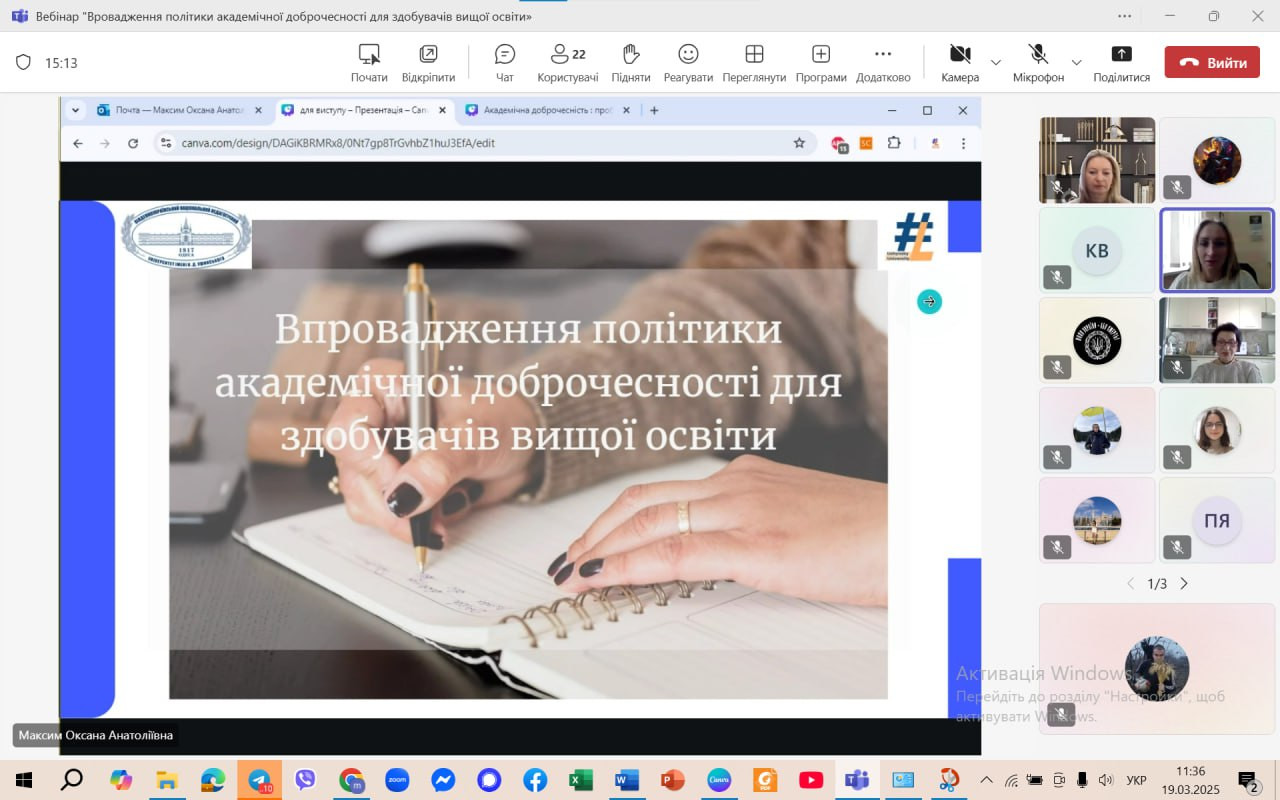Open Telegram from the Windows taskbar
This screenshot has height=800, width=1280.
pos(259,780)
